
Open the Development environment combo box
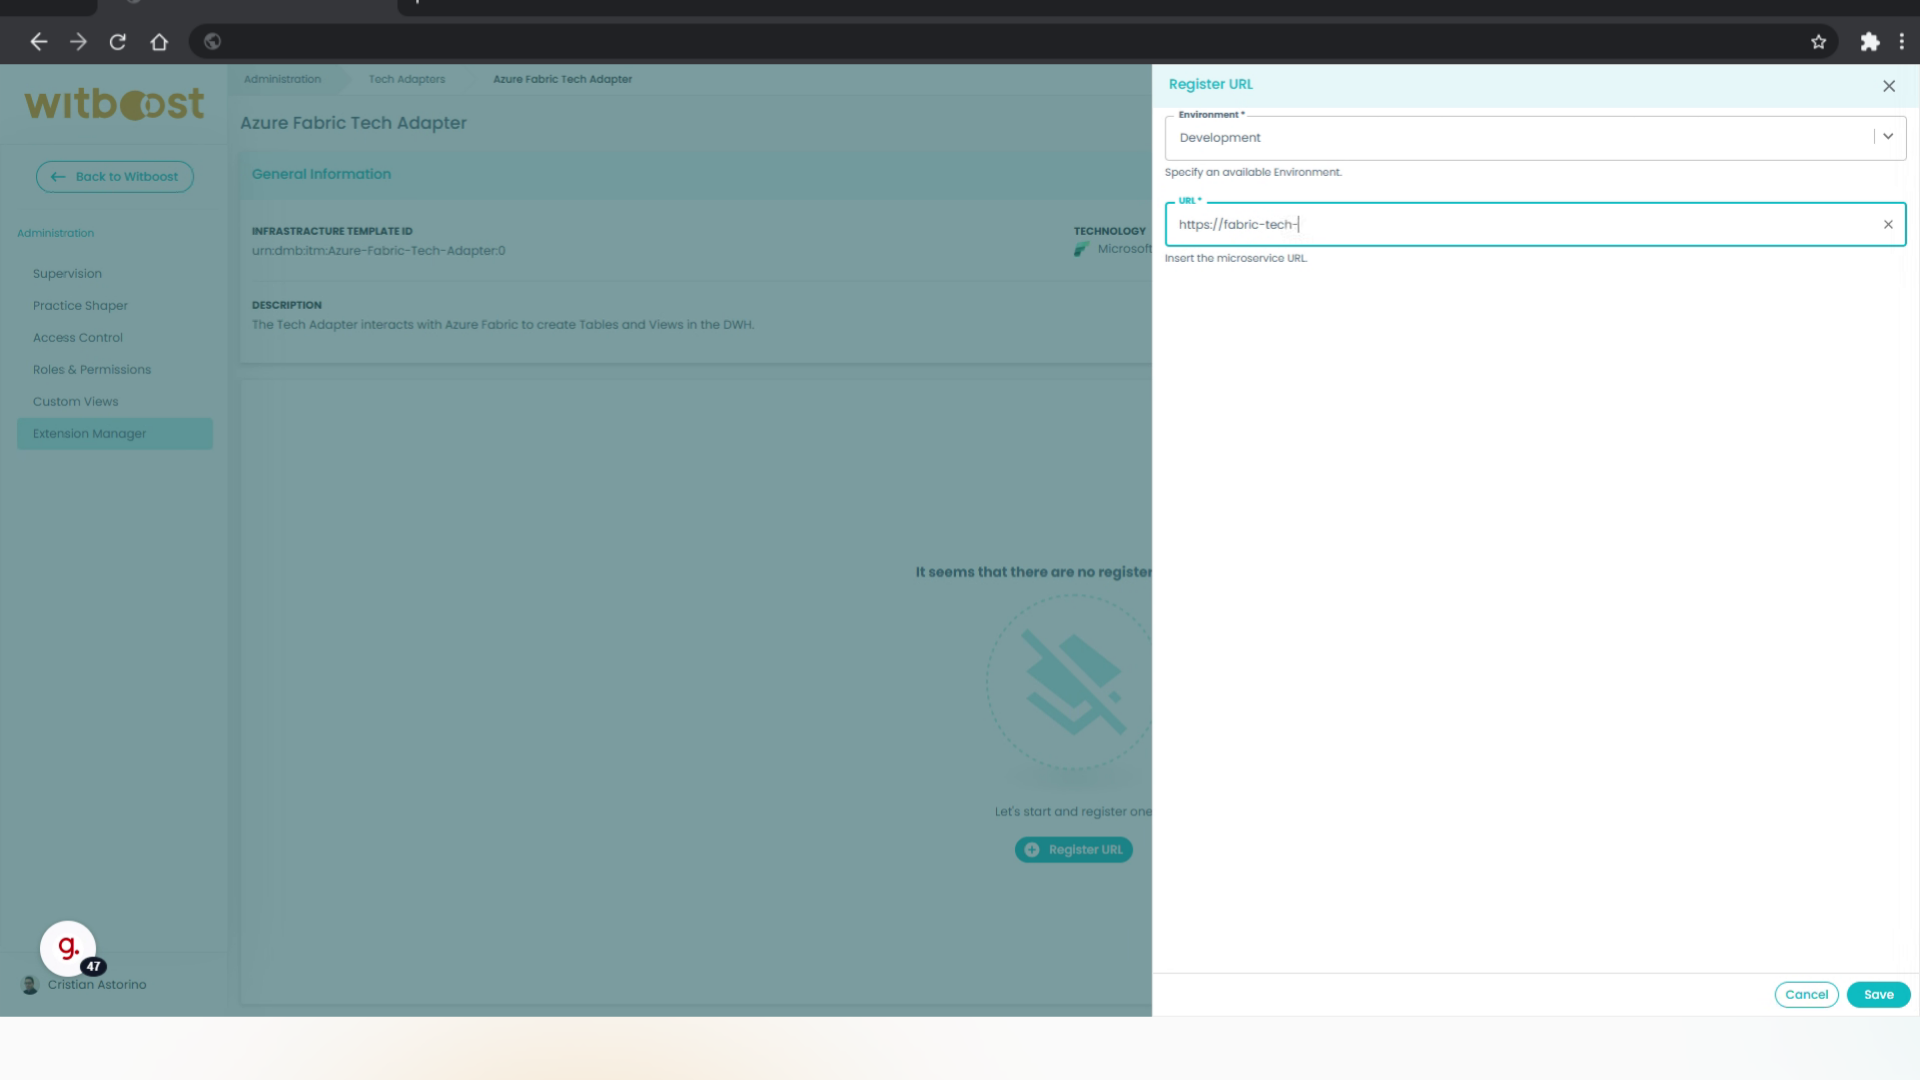point(1535,138)
